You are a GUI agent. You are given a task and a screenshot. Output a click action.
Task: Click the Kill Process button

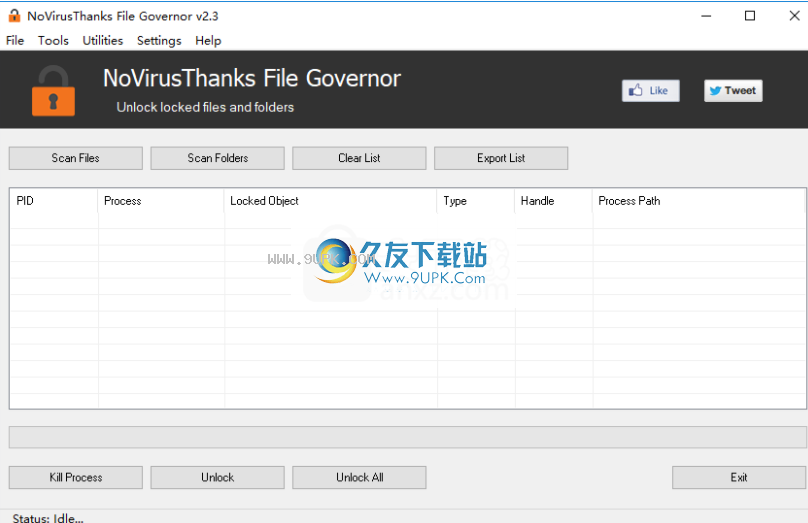76,478
